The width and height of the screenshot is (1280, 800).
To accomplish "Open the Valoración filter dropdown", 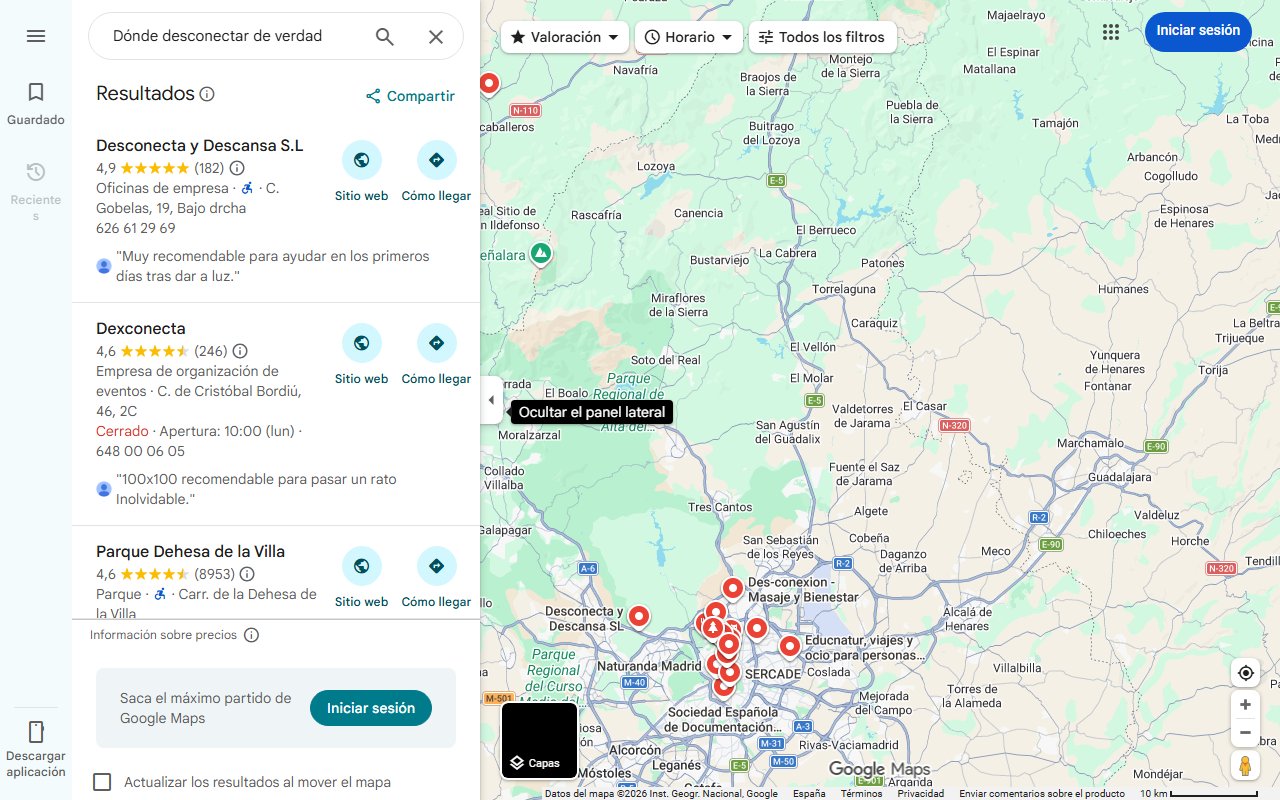I will [563, 36].
